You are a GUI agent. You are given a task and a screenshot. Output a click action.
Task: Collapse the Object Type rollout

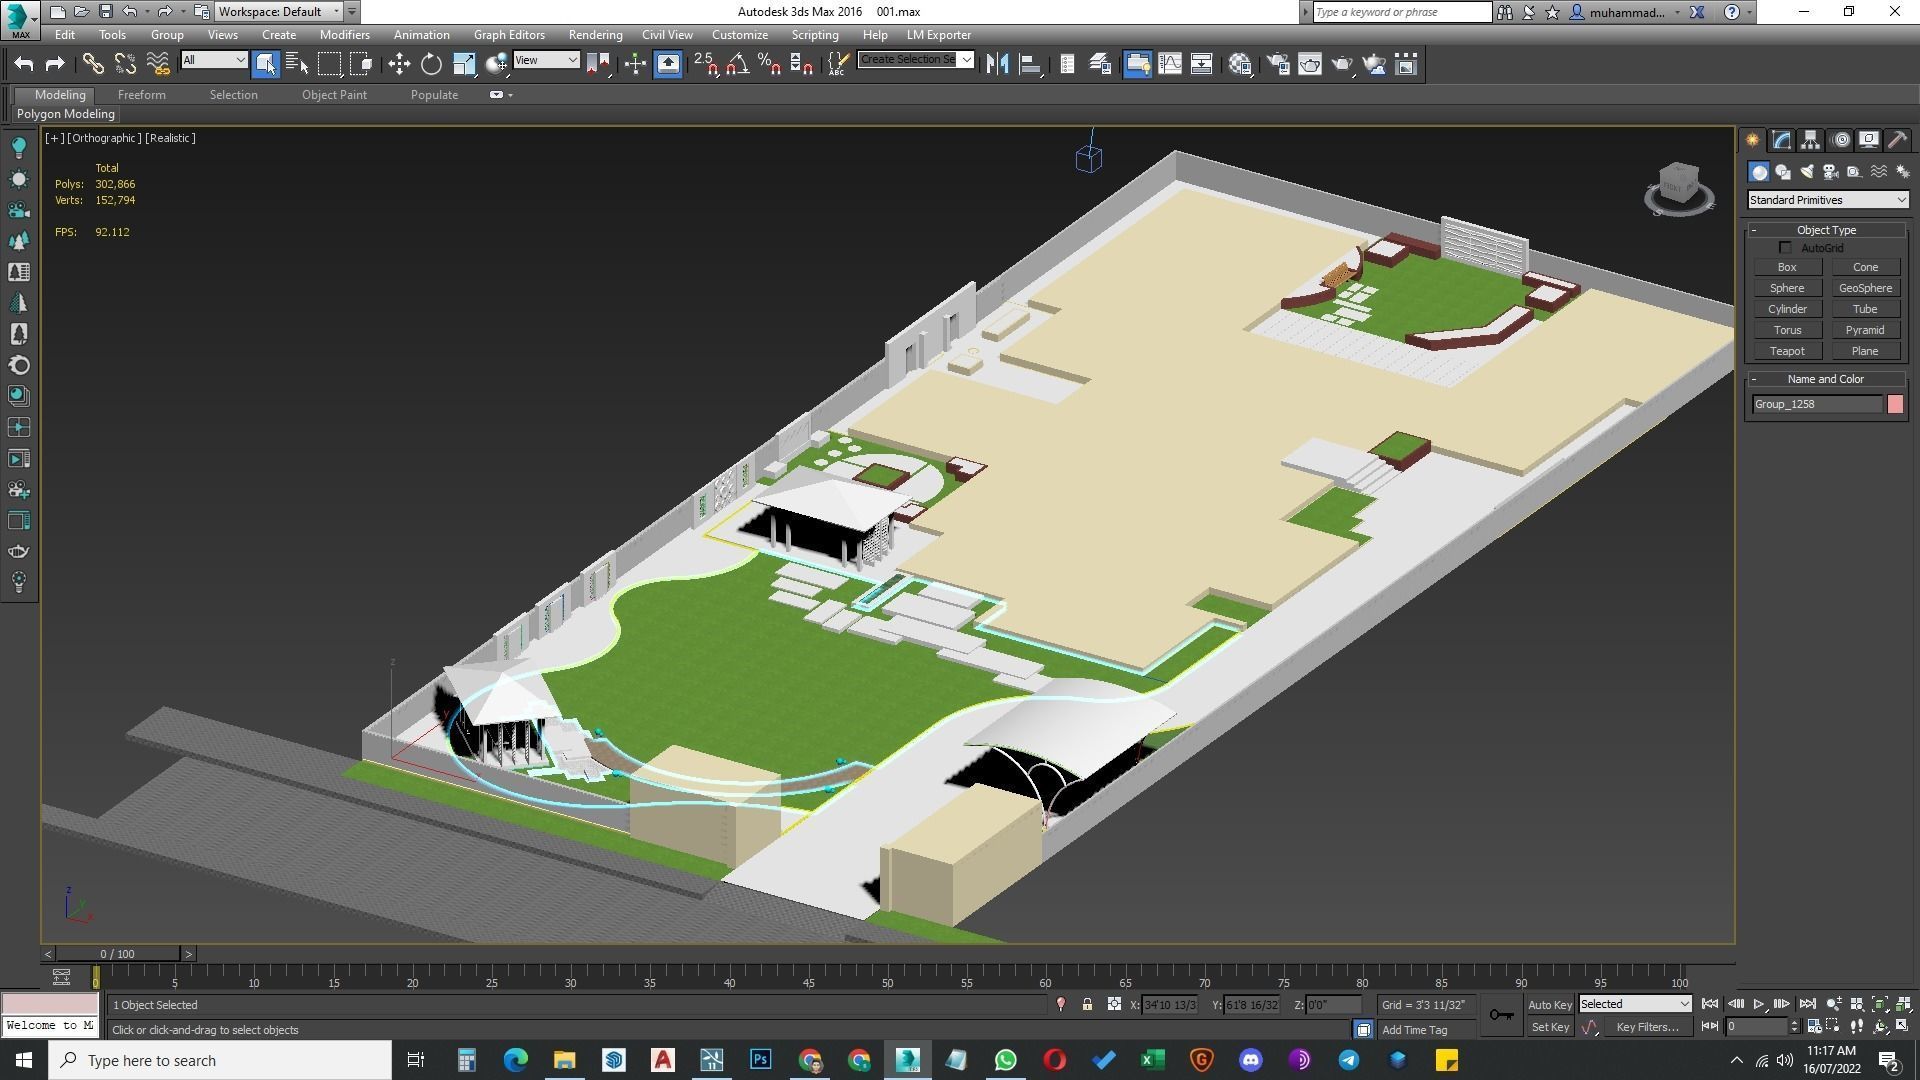(x=1754, y=230)
